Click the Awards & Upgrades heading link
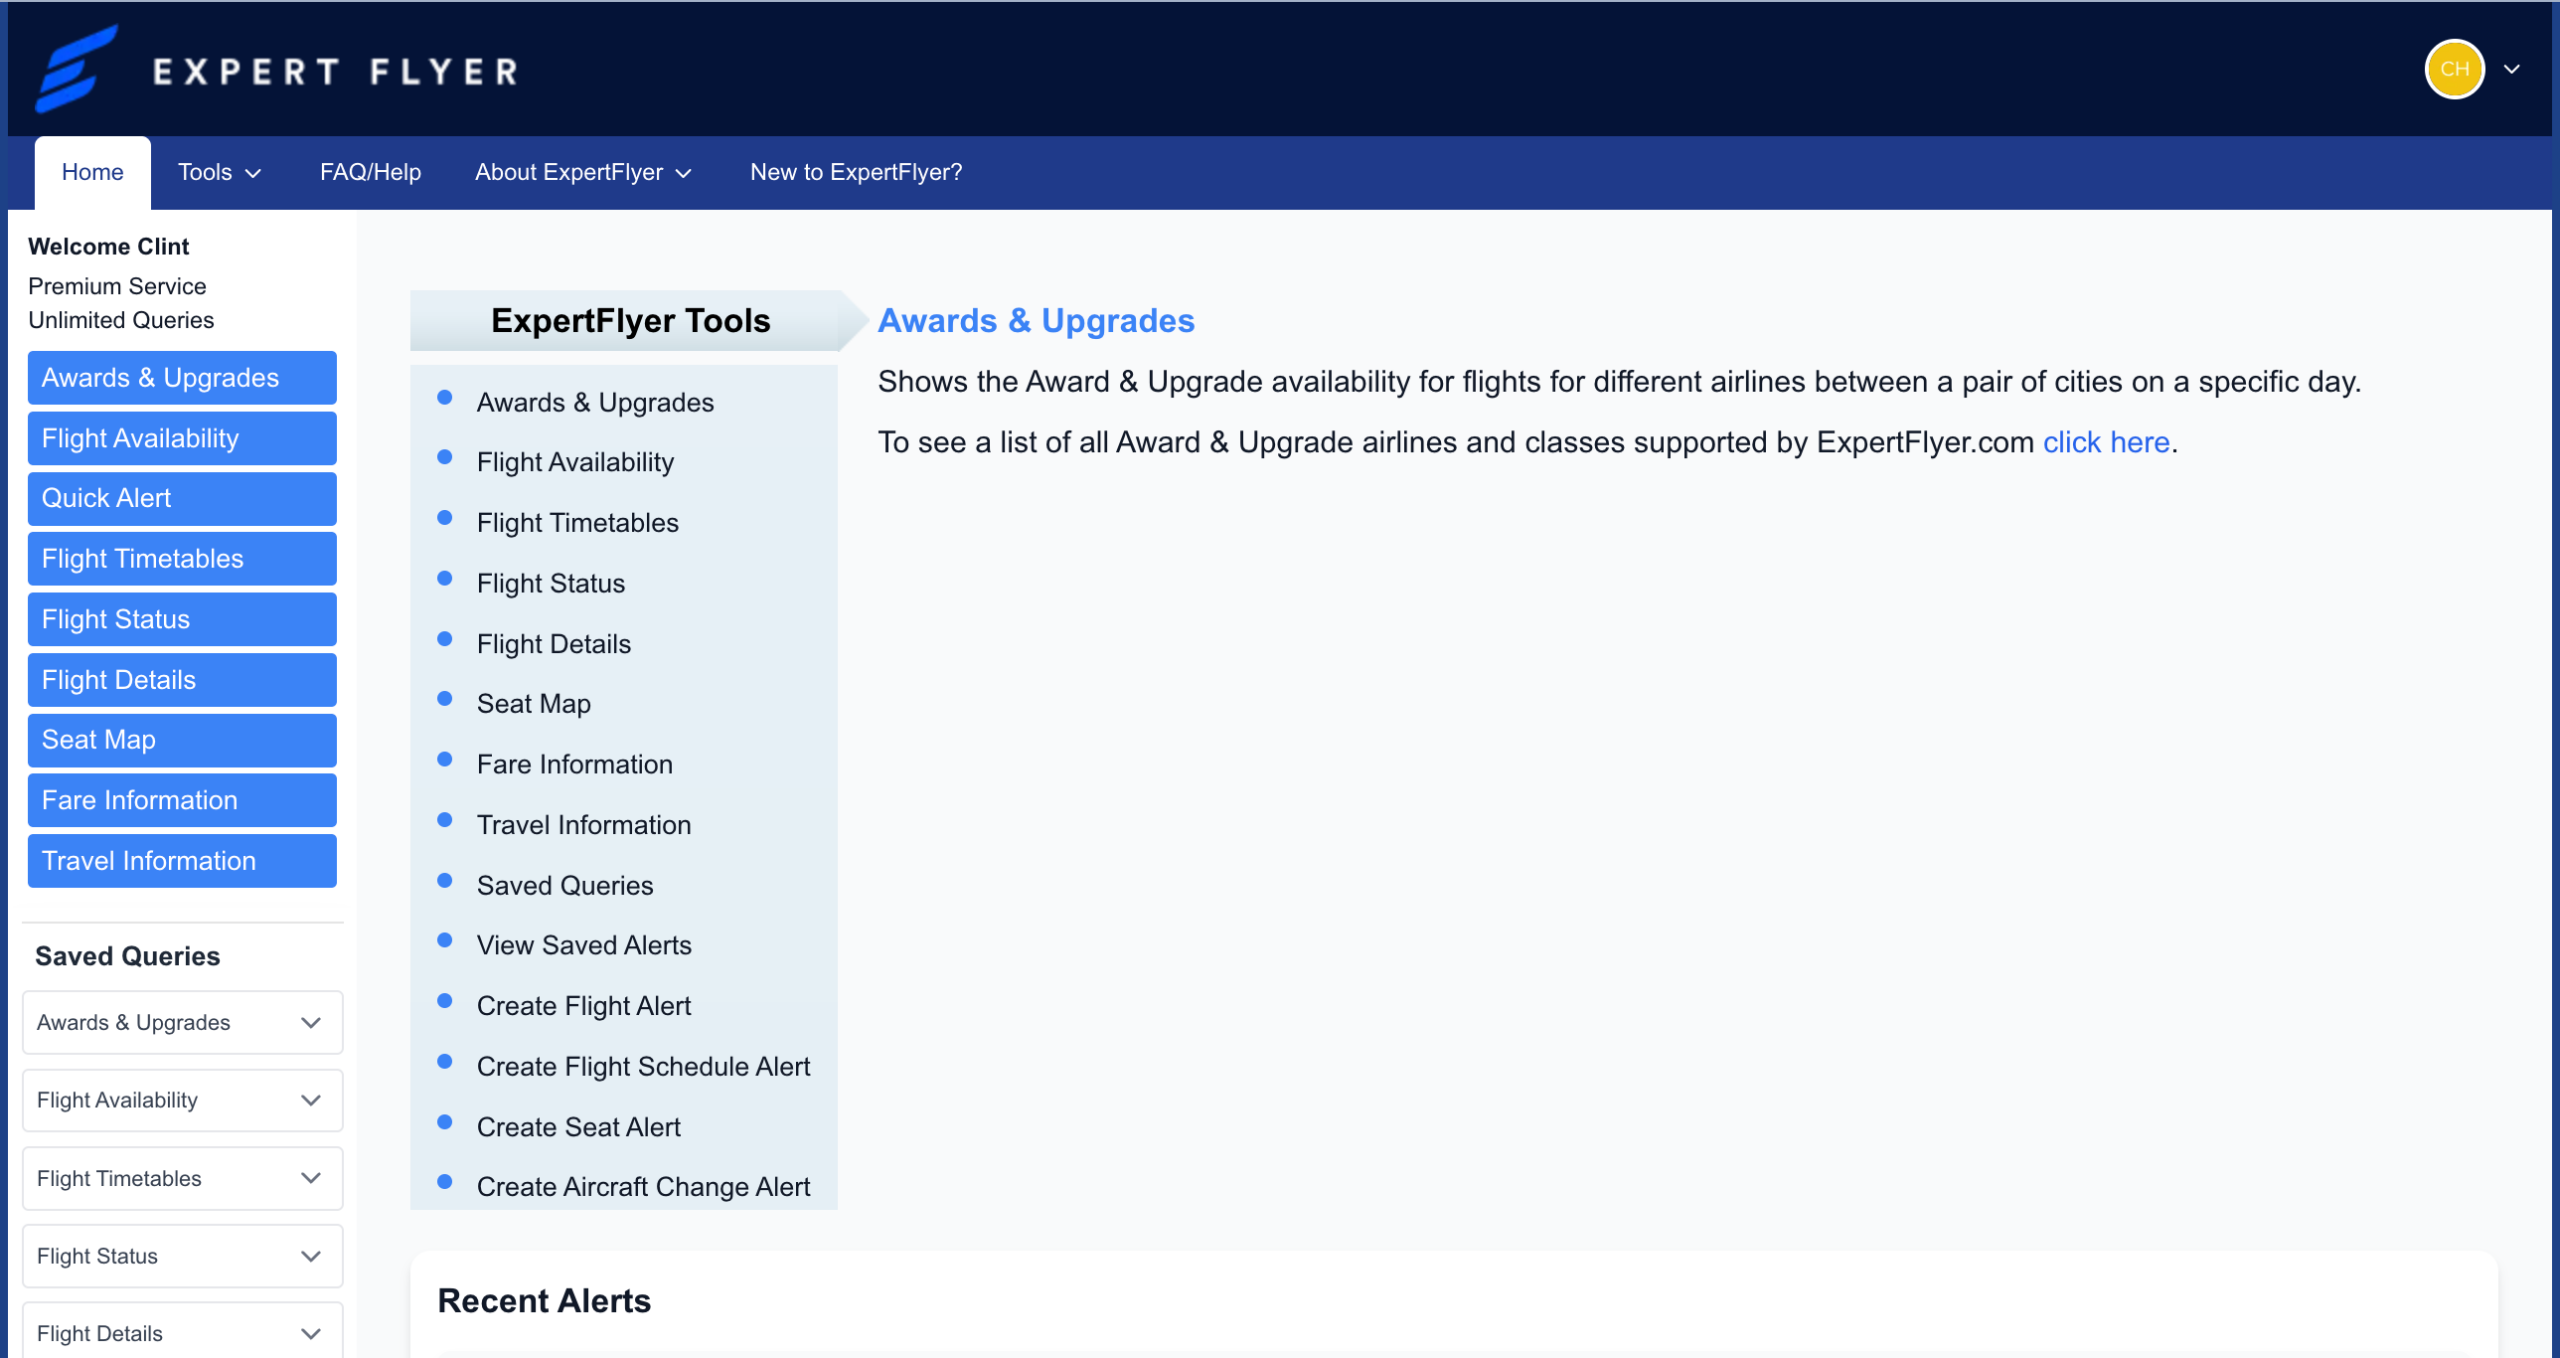This screenshot has height=1358, width=2560. tap(1035, 321)
